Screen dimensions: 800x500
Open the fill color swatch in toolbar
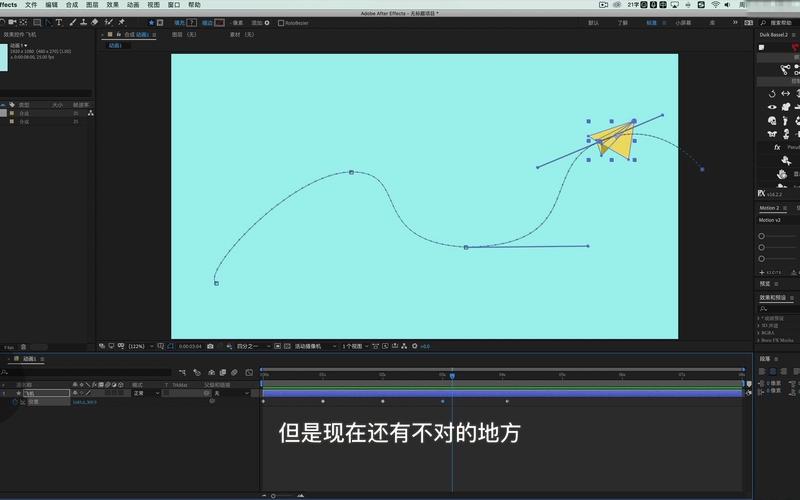click(x=191, y=22)
